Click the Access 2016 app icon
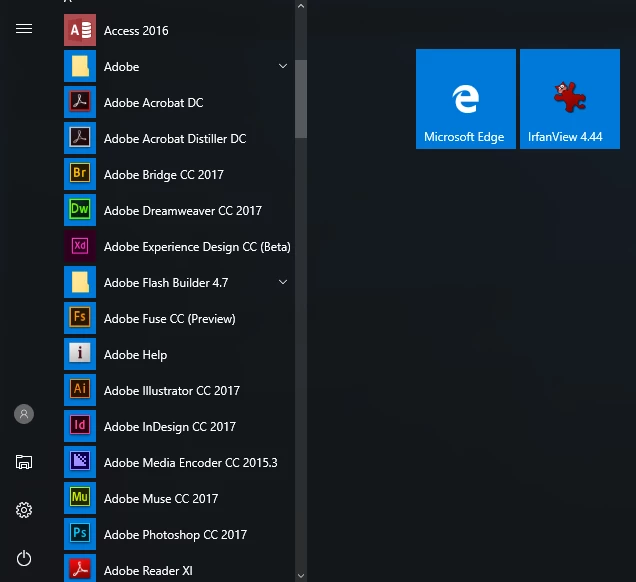636x582 pixels. point(80,30)
